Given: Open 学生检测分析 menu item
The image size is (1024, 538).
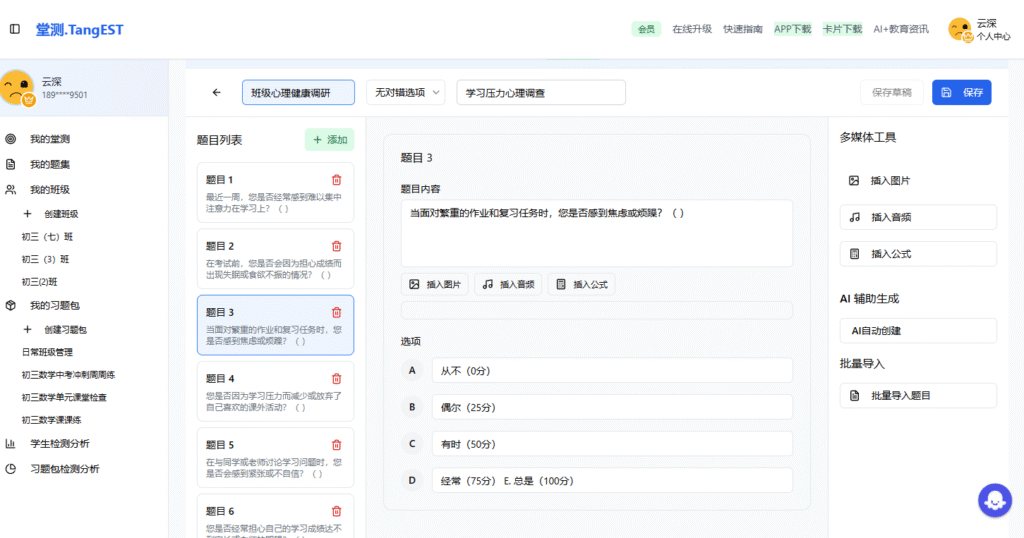Looking at the screenshot, I should coord(59,443).
